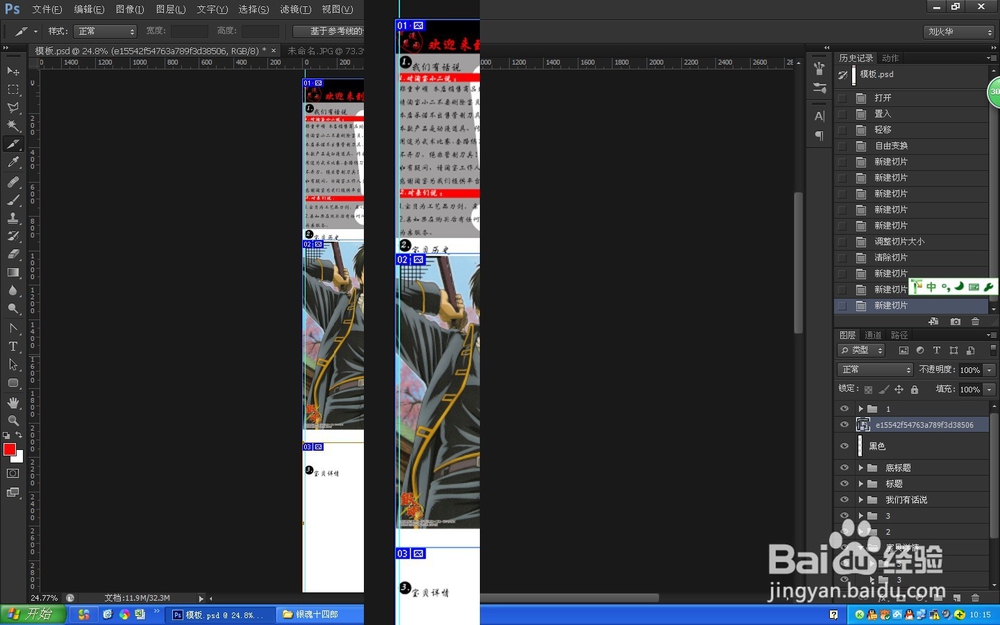Open the 刘火华 workspace dropdown

tap(959, 31)
